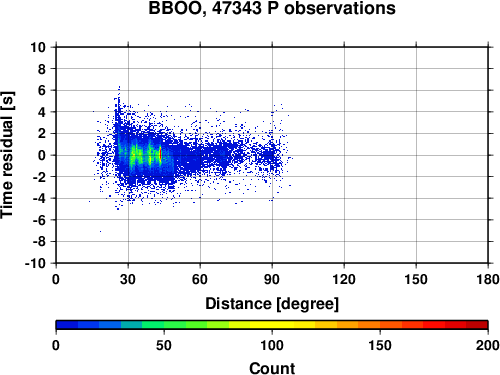The height and width of the screenshot is (375, 500).
Task: Click the Count label below the colorbar
Action: click(x=272, y=368)
